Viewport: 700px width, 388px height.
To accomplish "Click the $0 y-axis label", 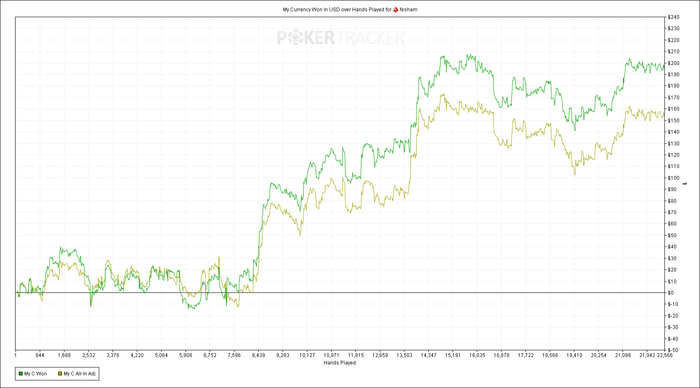I will pyautogui.click(x=671, y=293).
